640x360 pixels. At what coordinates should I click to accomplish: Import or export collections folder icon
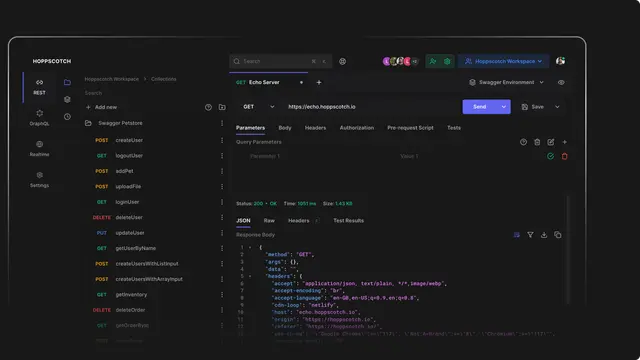222,107
